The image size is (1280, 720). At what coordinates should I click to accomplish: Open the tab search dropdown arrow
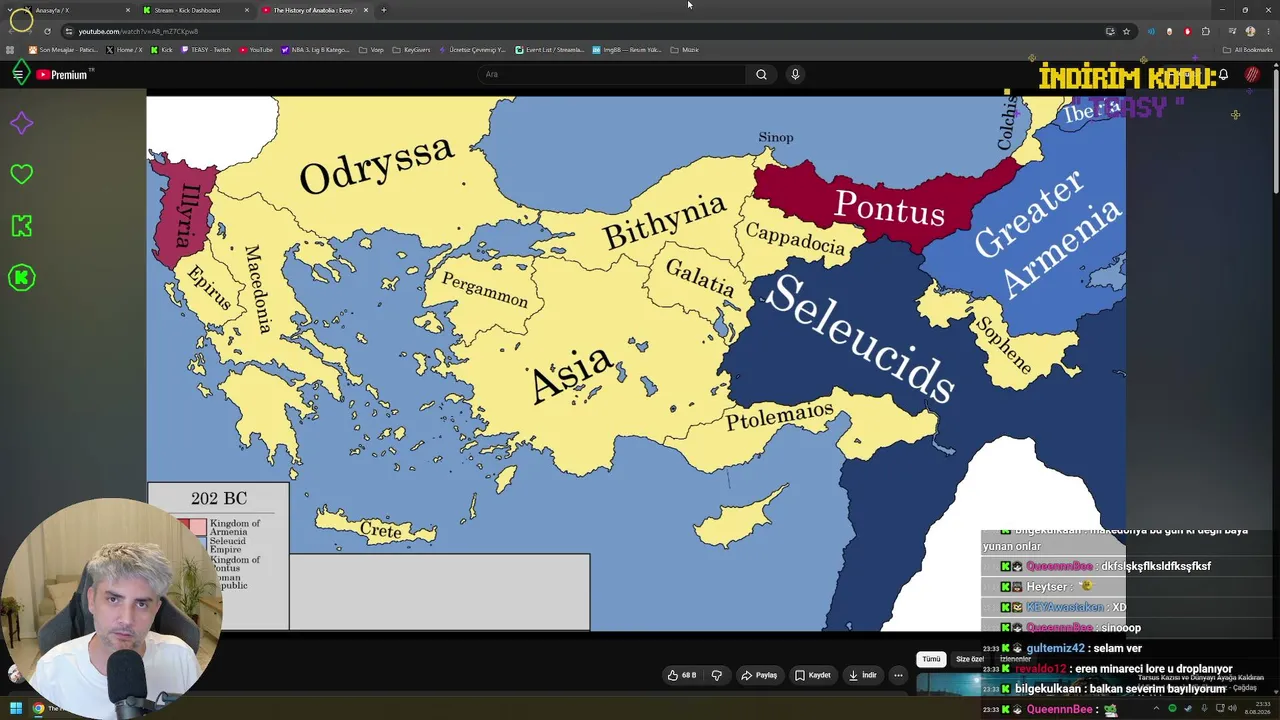pos(10,10)
